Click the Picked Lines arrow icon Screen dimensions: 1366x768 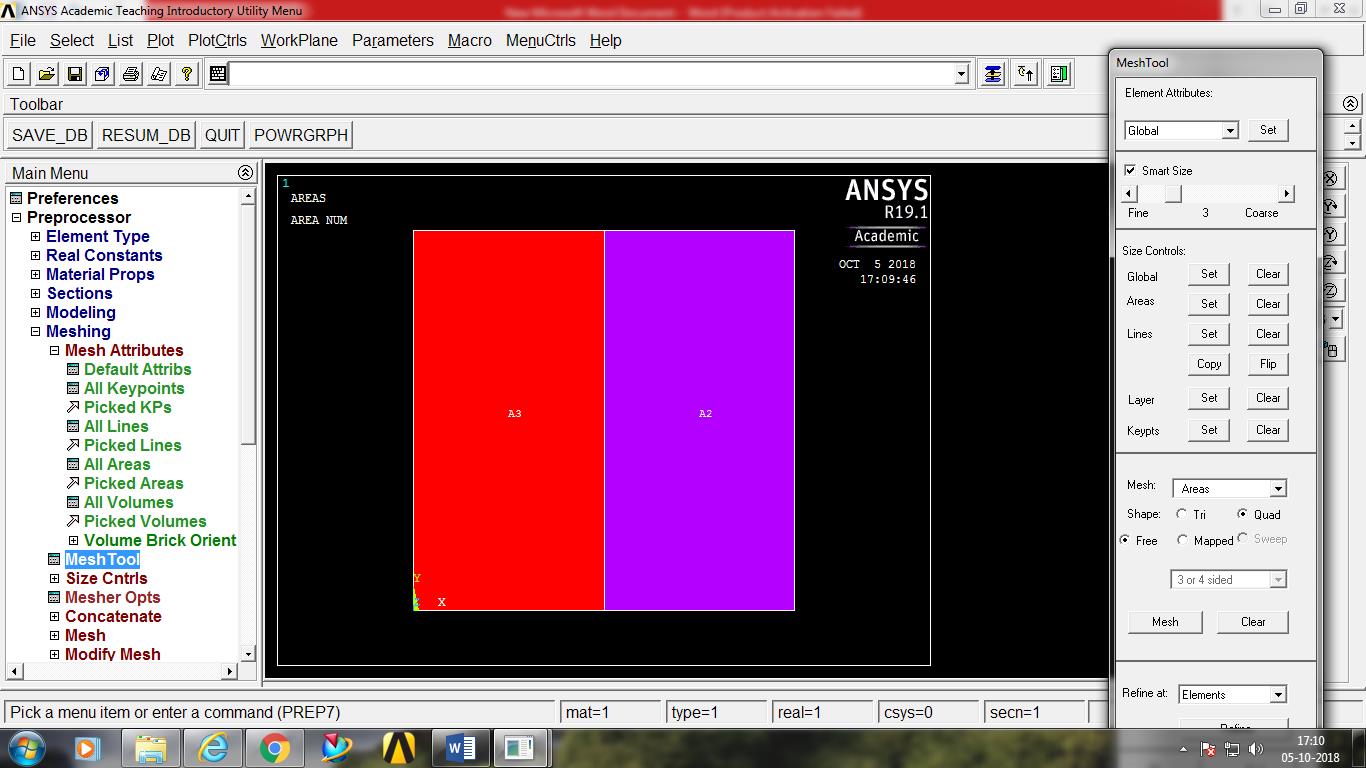point(73,445)
